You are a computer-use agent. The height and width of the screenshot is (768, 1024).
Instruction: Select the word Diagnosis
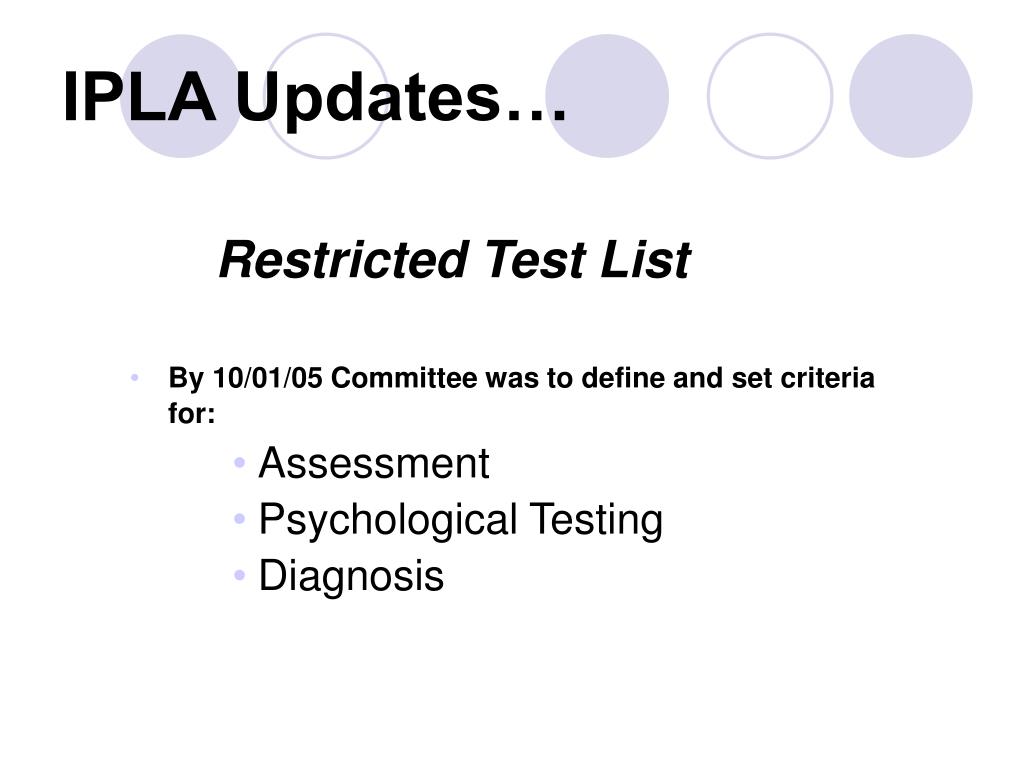click(x=351, y=577)
